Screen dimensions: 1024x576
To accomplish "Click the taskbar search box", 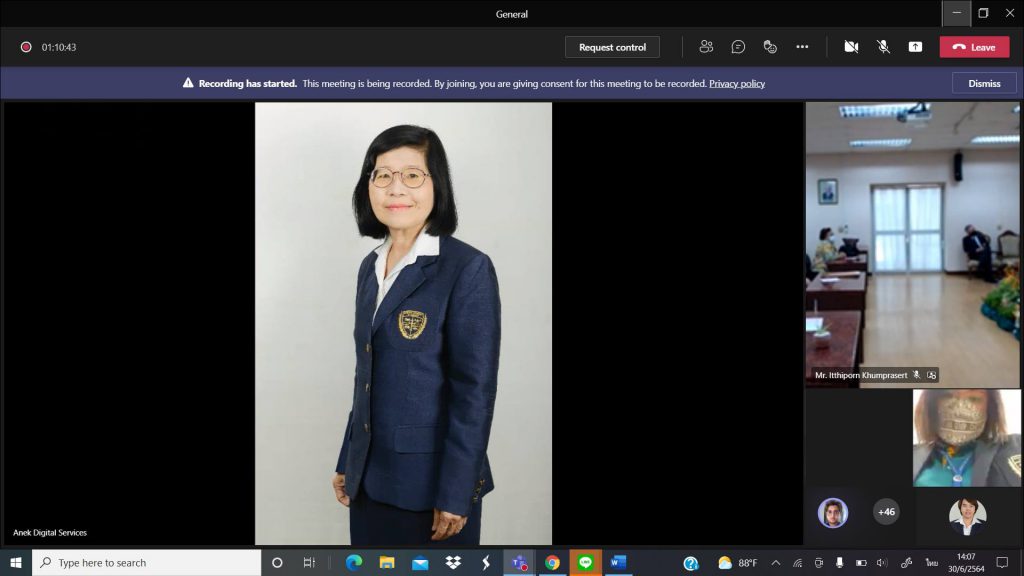I will click(146, 562).
